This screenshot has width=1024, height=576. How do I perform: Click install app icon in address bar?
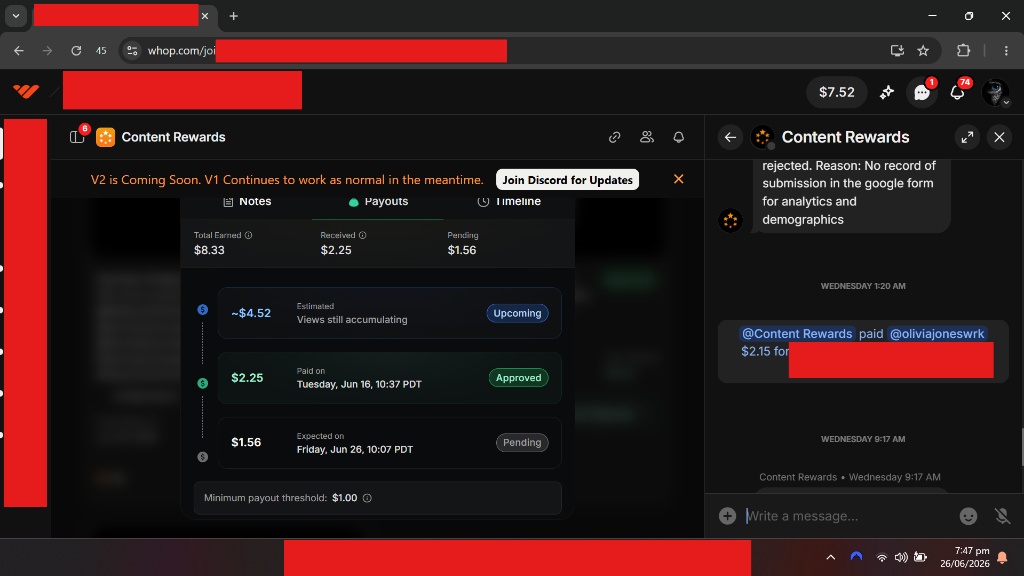(x=897, y=51)
